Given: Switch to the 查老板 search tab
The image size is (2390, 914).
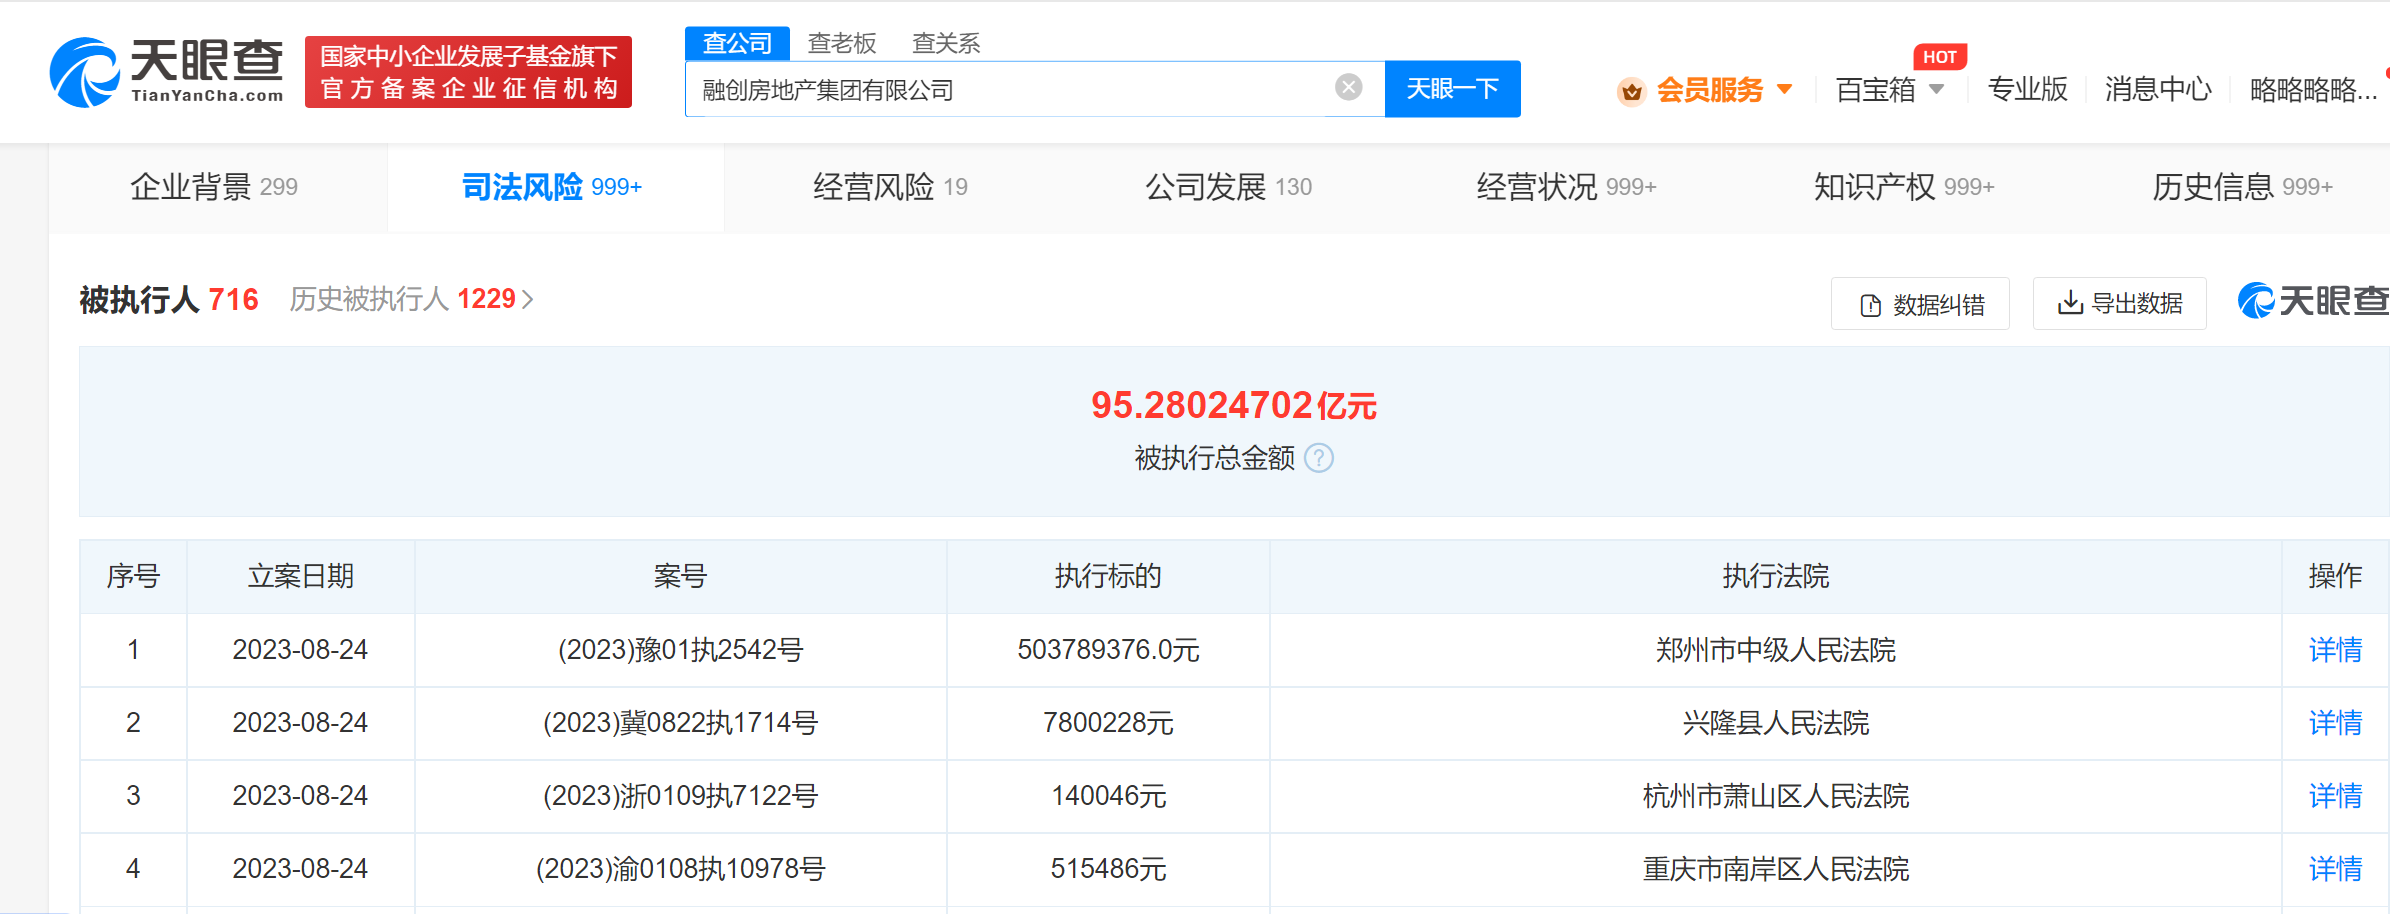Looking at the screenshot, I should coord(841,43).
